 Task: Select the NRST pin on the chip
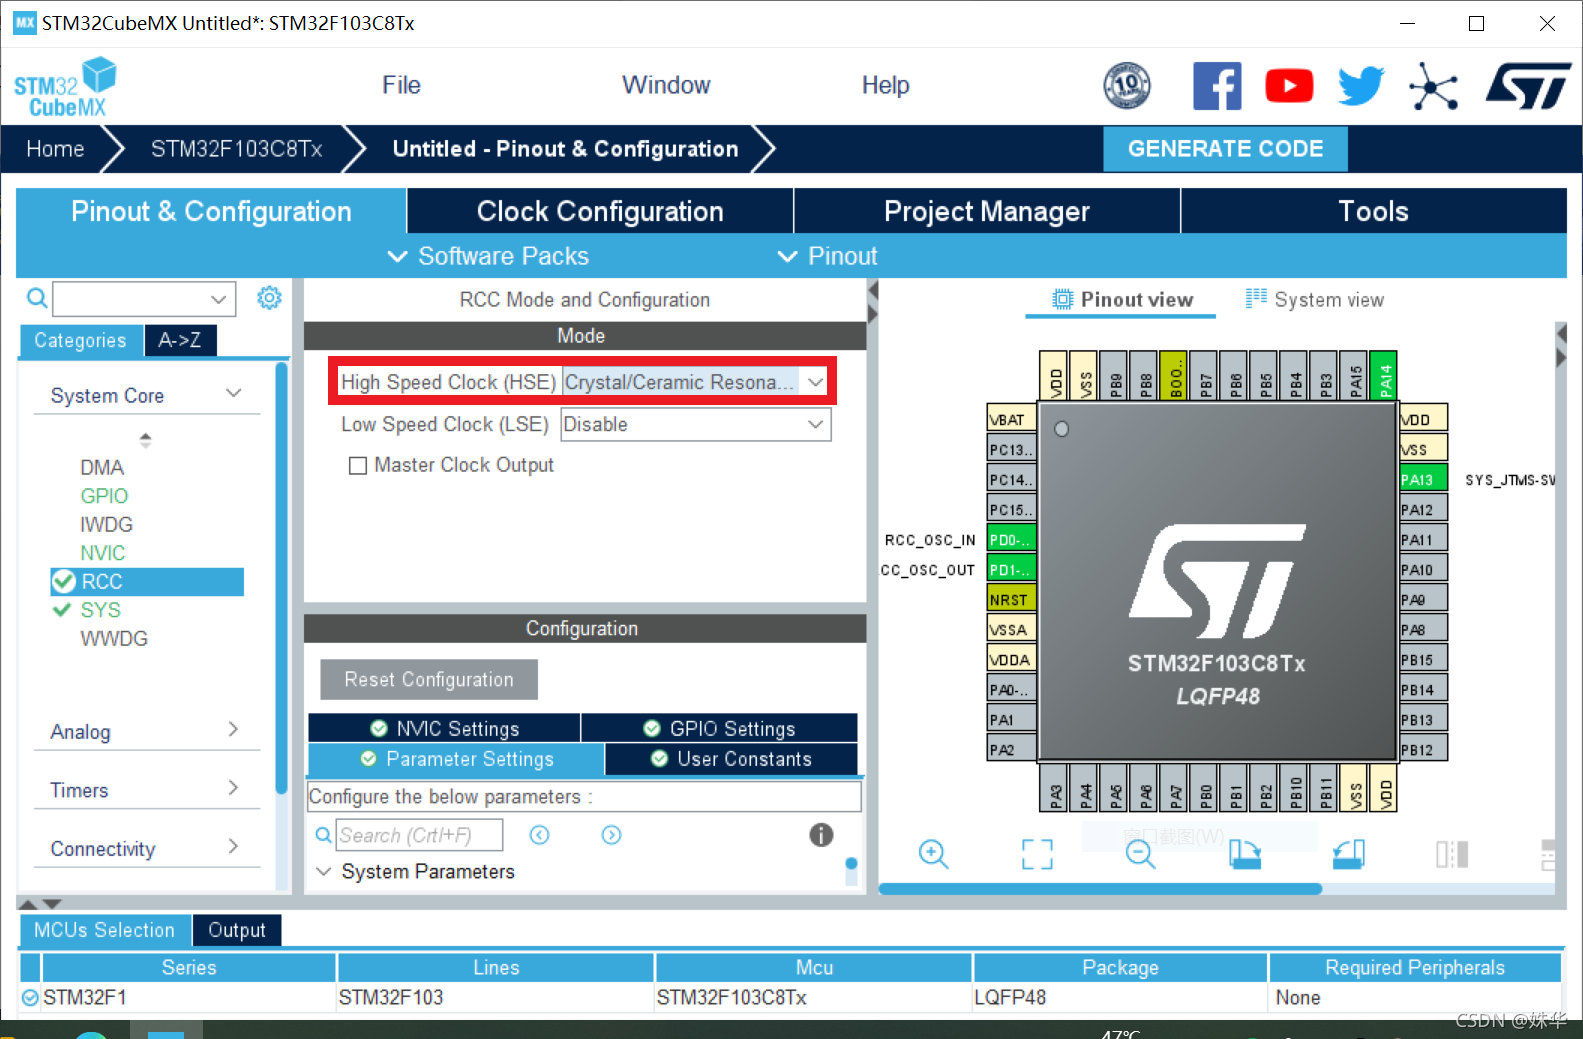[x=1011, y=599]
